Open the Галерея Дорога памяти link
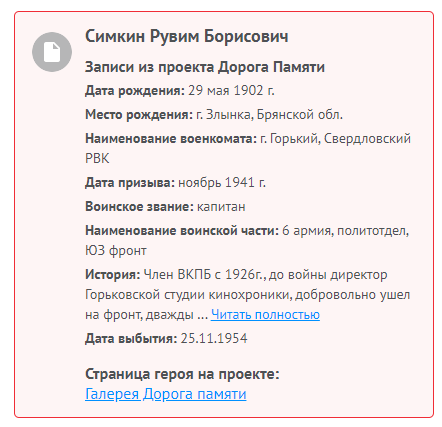Screen dimensions: 442x427 point(166,394)
